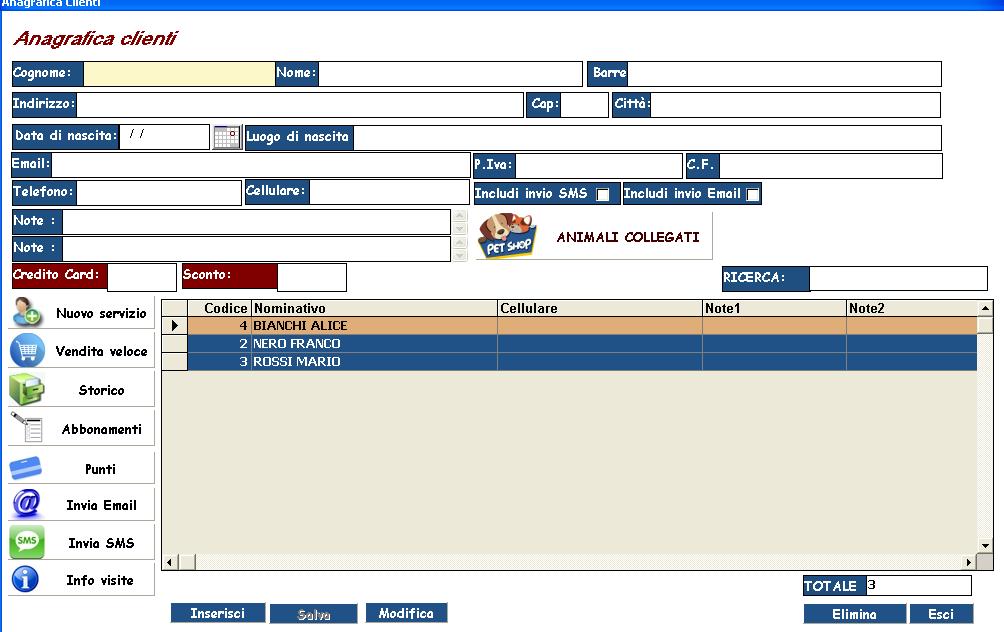
Task: Click the Elimina button
Action: coord(854,614)
